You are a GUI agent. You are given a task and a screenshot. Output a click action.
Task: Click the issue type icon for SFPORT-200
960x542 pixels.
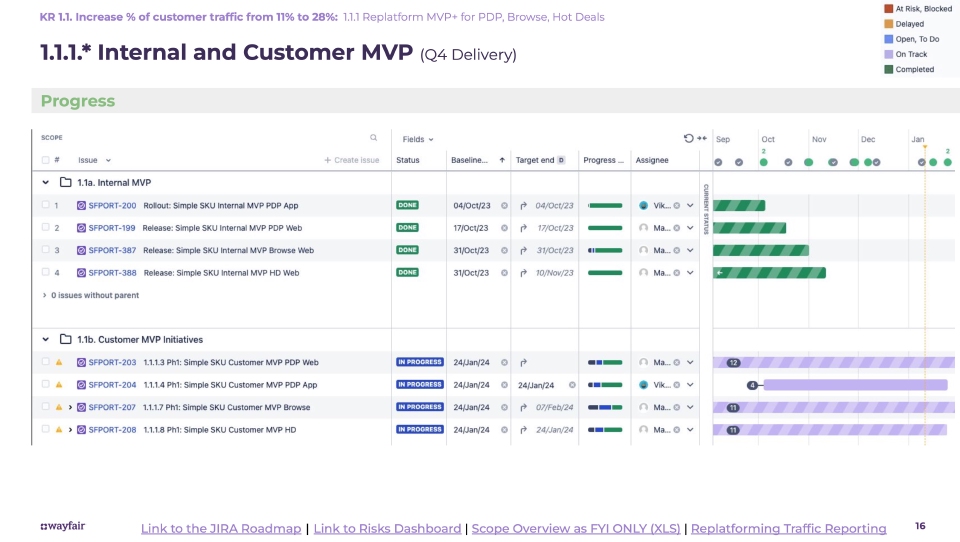(x=81, y=206)
